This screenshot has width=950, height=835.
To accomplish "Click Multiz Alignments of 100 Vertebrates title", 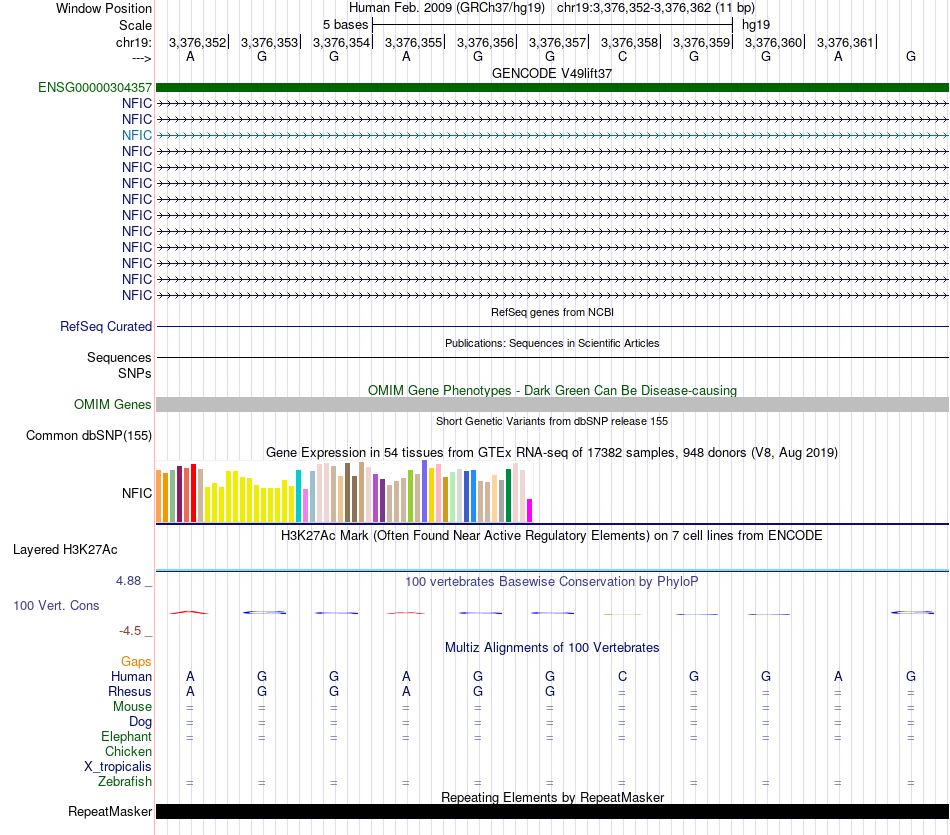I will 552,648.
